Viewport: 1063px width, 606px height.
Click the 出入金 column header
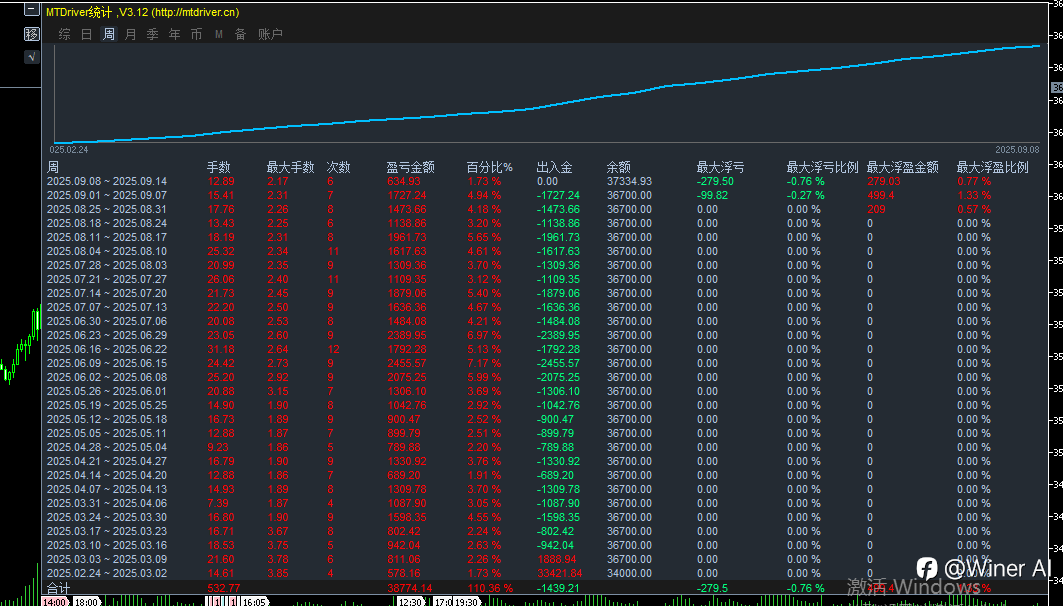point(554,167)
